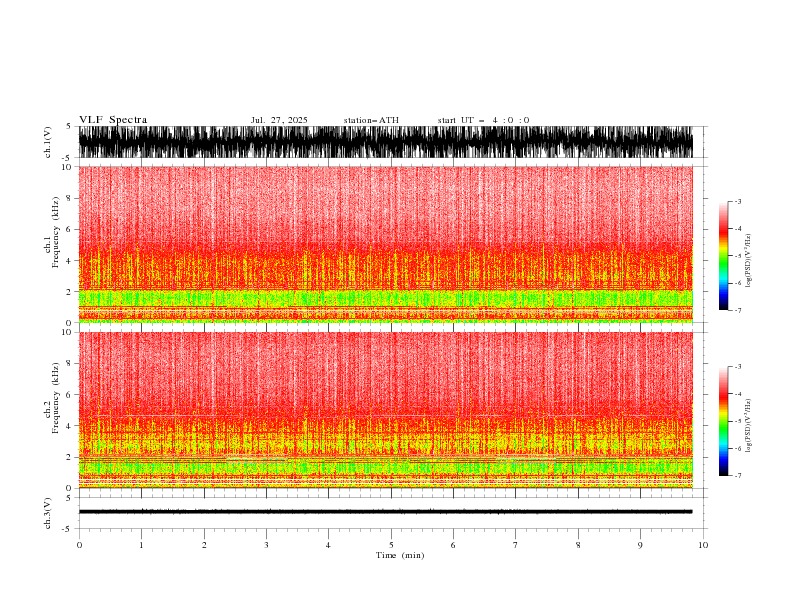Select the "ch.1(V)" y-axis label
The width and height of the screenshot is (792, 612).
(48, 142)
